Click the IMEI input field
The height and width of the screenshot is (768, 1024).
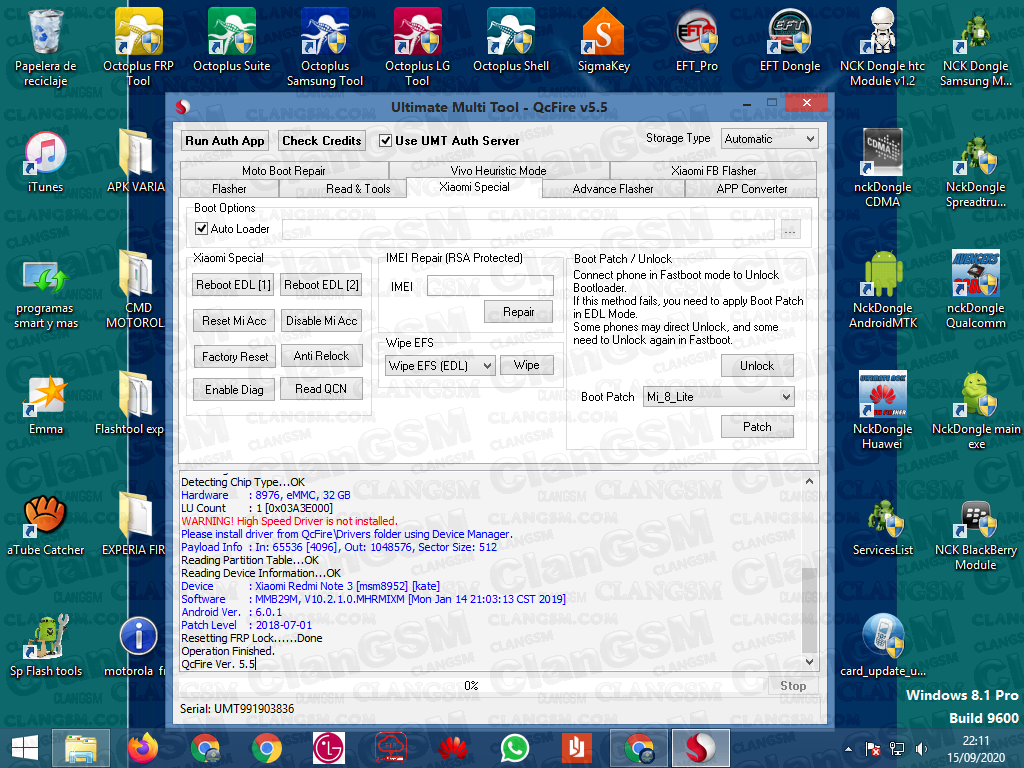pos(490,286)
